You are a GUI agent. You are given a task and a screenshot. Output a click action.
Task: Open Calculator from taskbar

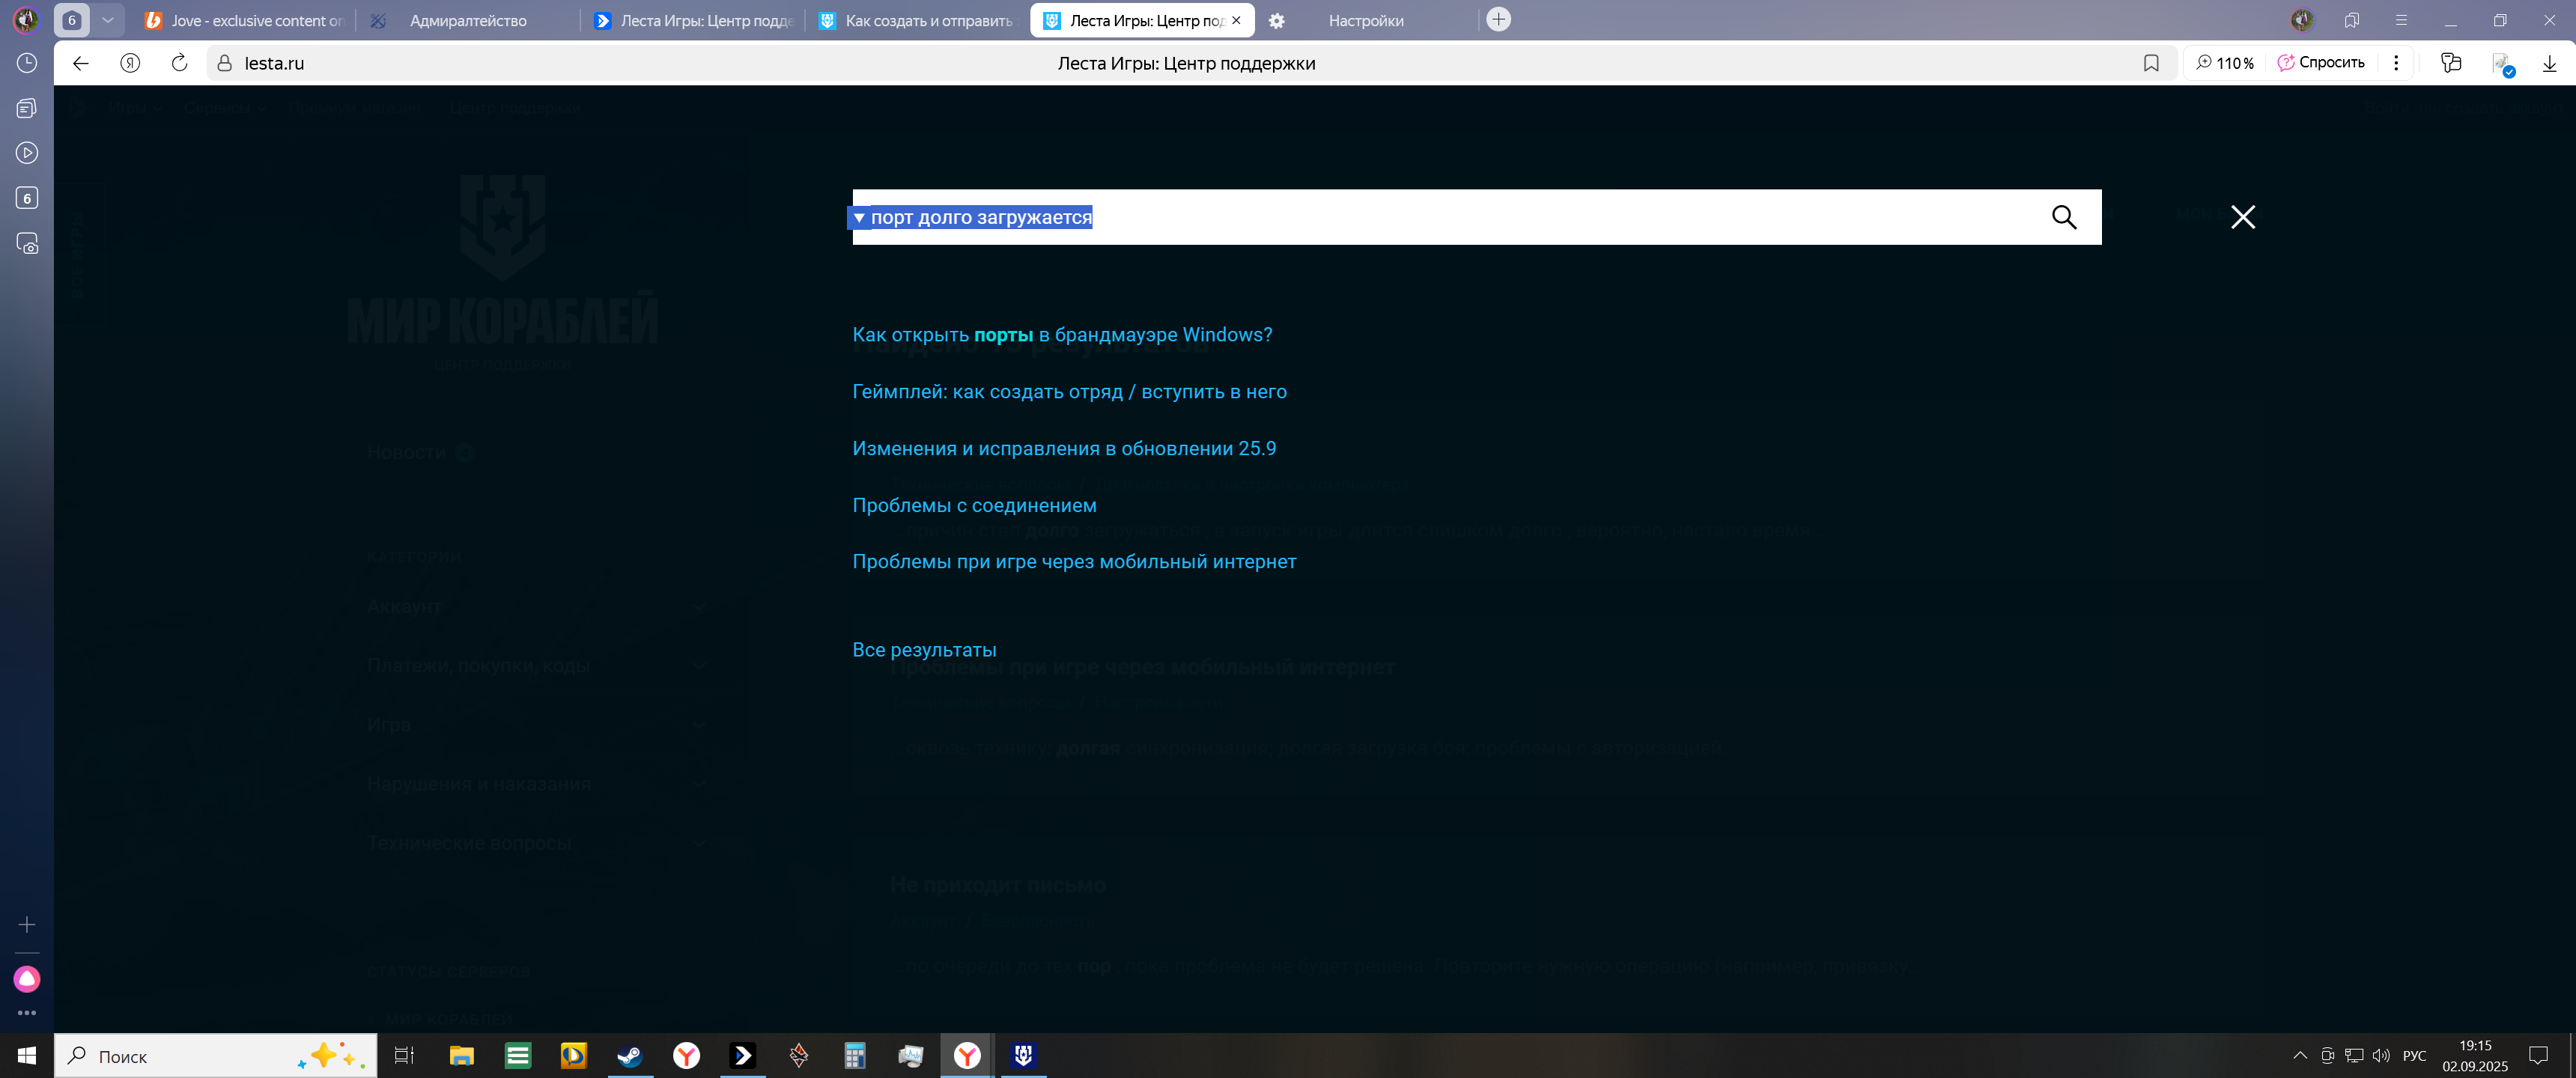(855, 1056)
